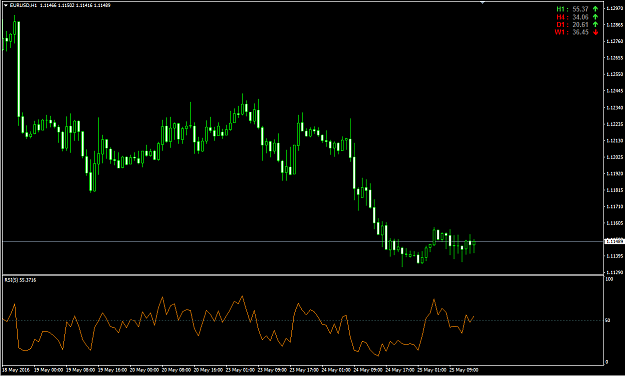
Task: Click the horizontal bid price line
Action: (303, 241)
